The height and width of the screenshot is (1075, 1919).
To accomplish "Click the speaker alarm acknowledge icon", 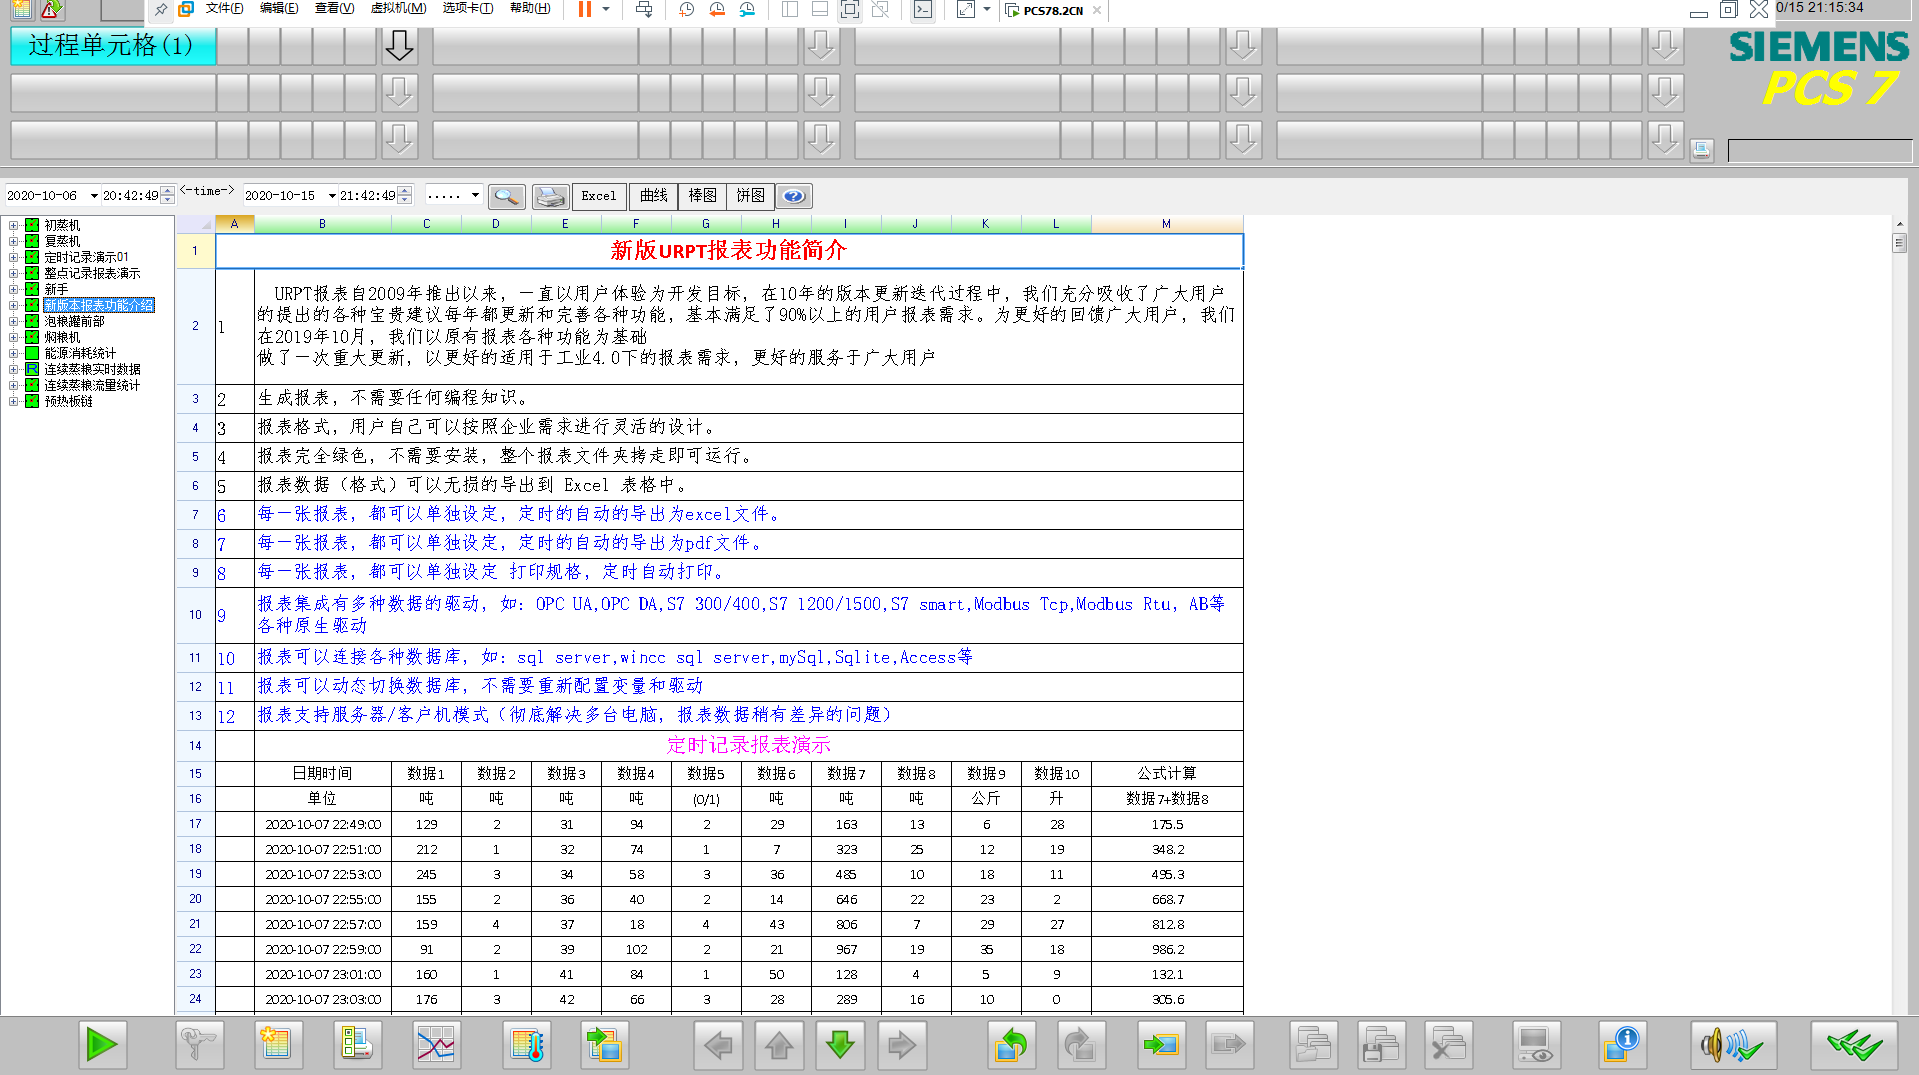I will click(1733, 1045).
